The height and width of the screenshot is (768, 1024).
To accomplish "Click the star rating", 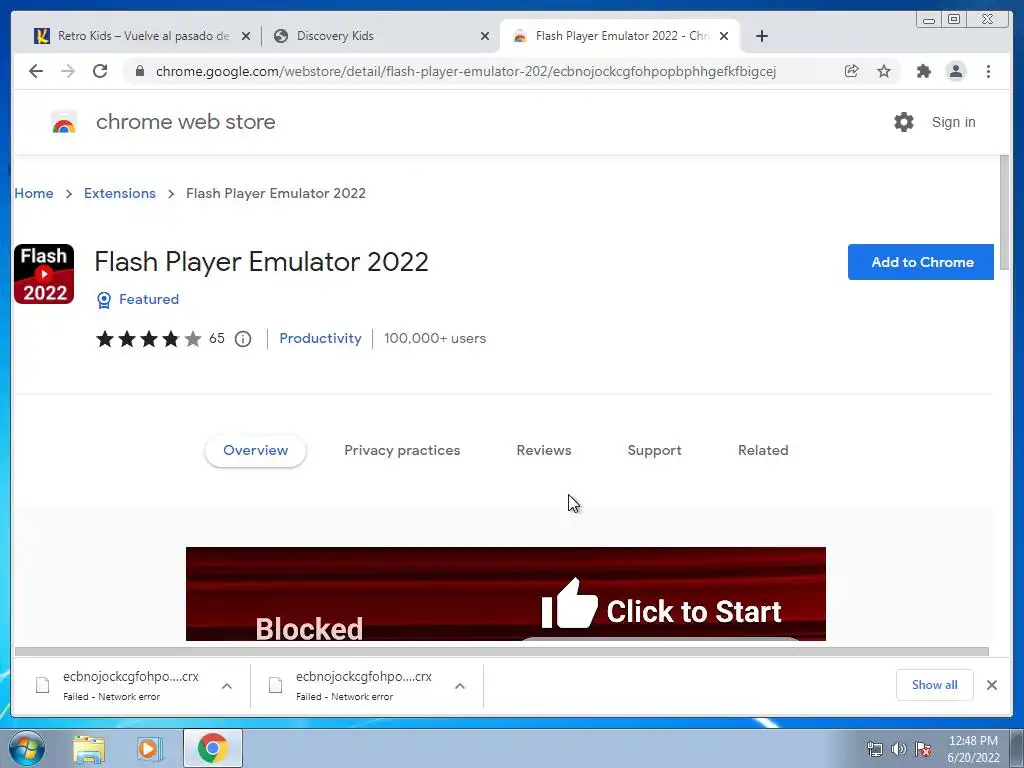I will 149,339.
